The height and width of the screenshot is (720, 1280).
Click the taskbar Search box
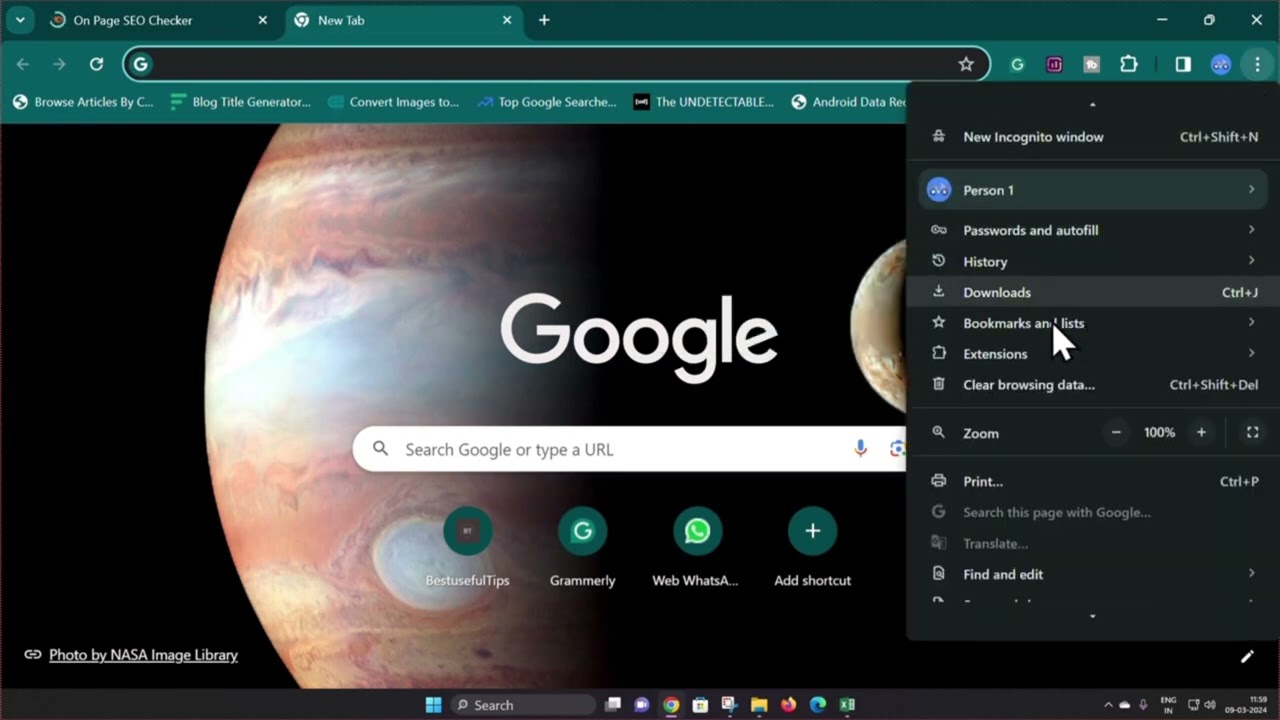click(x=521, y=705)
